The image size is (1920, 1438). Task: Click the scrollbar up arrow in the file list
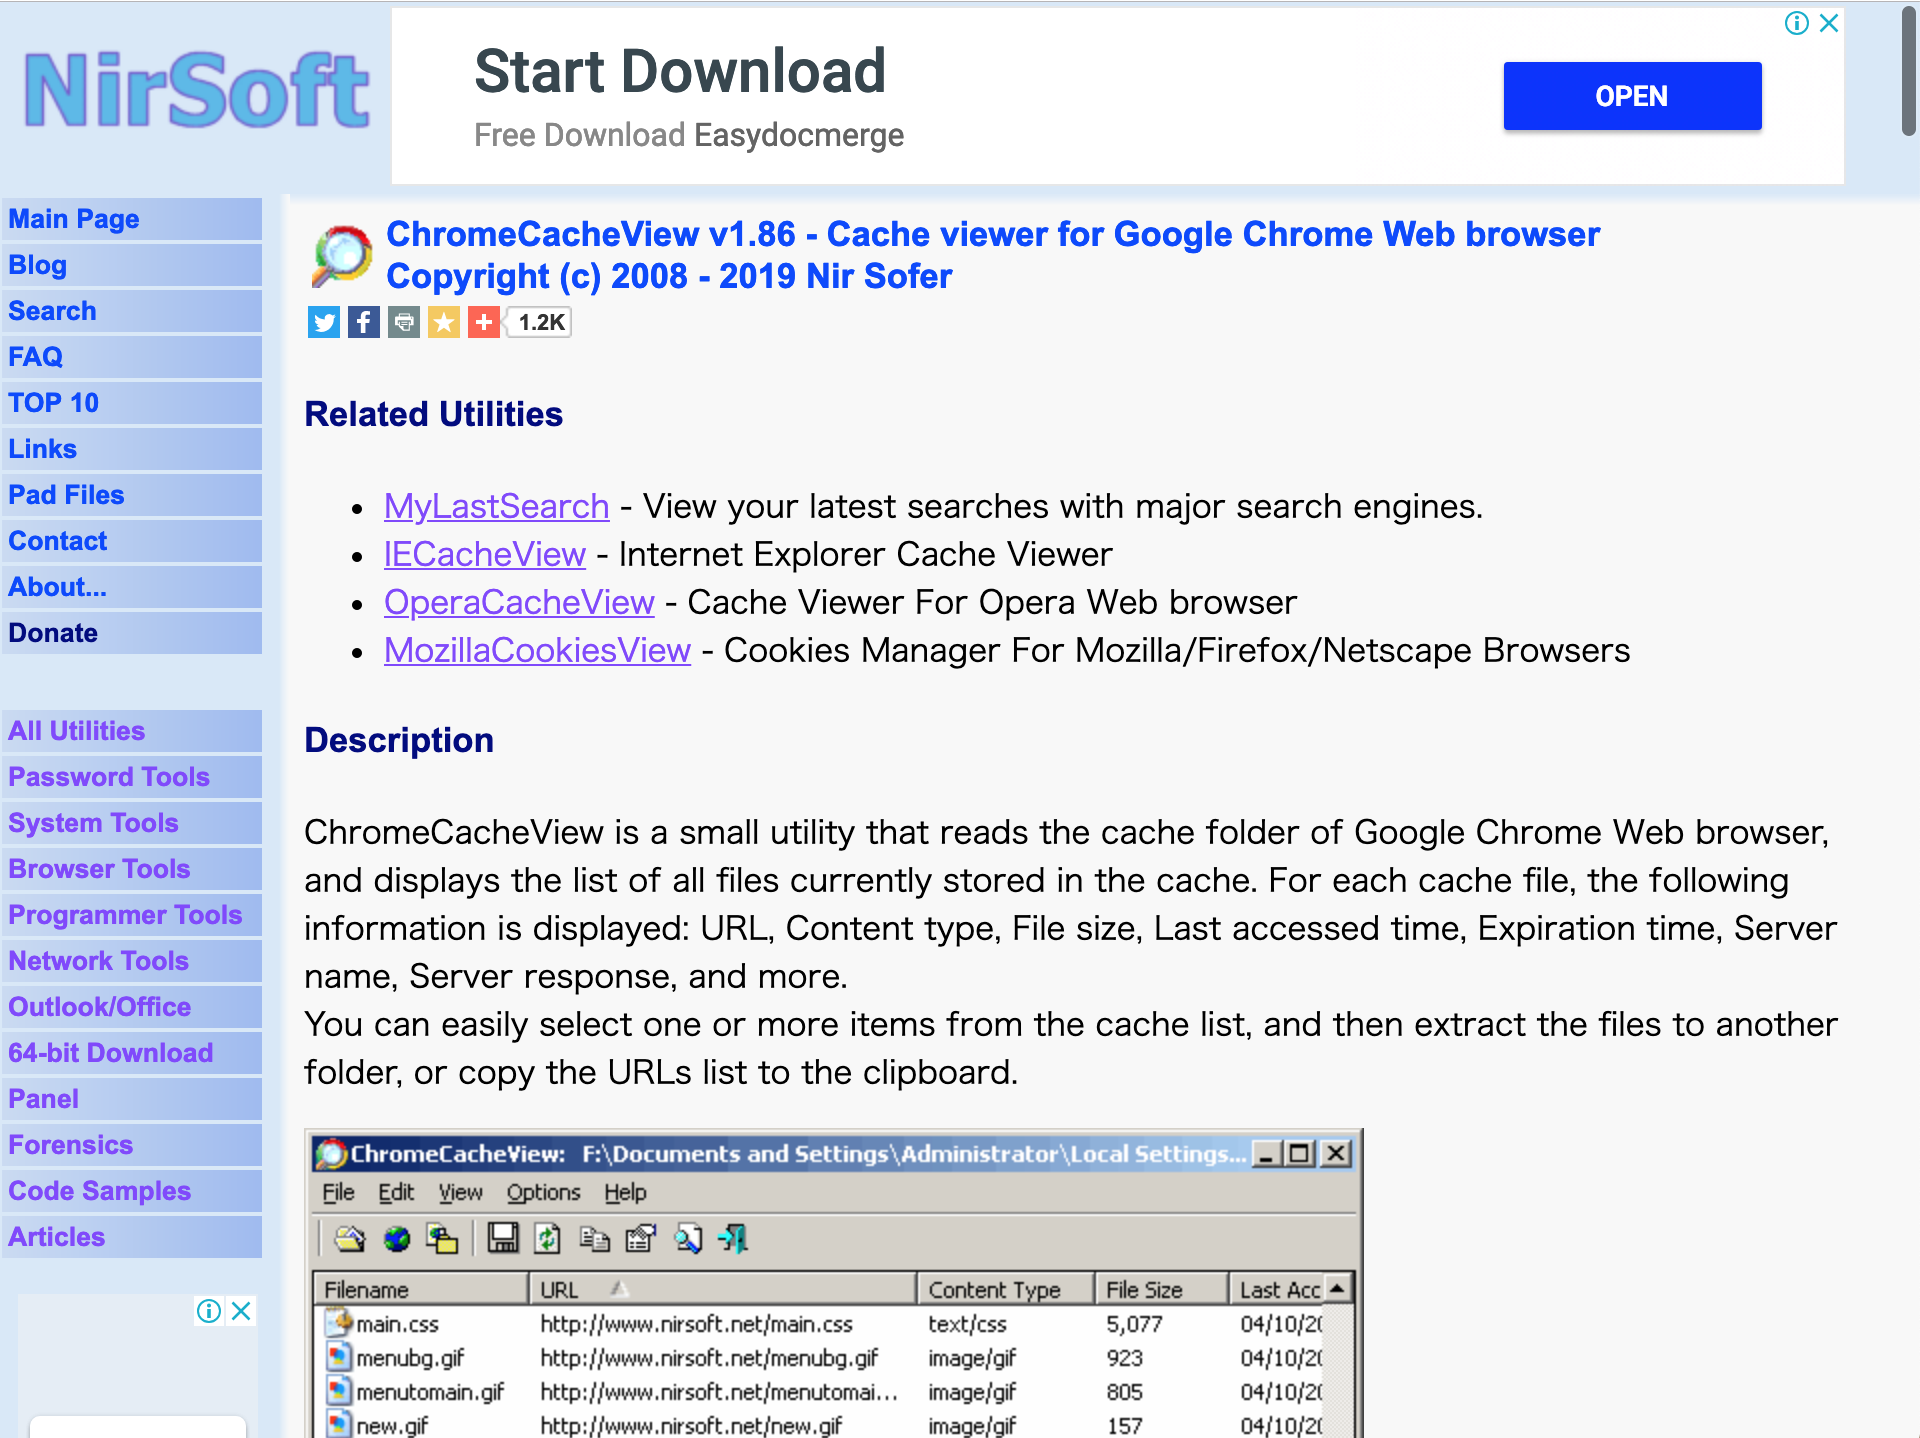point(1337,1288)
